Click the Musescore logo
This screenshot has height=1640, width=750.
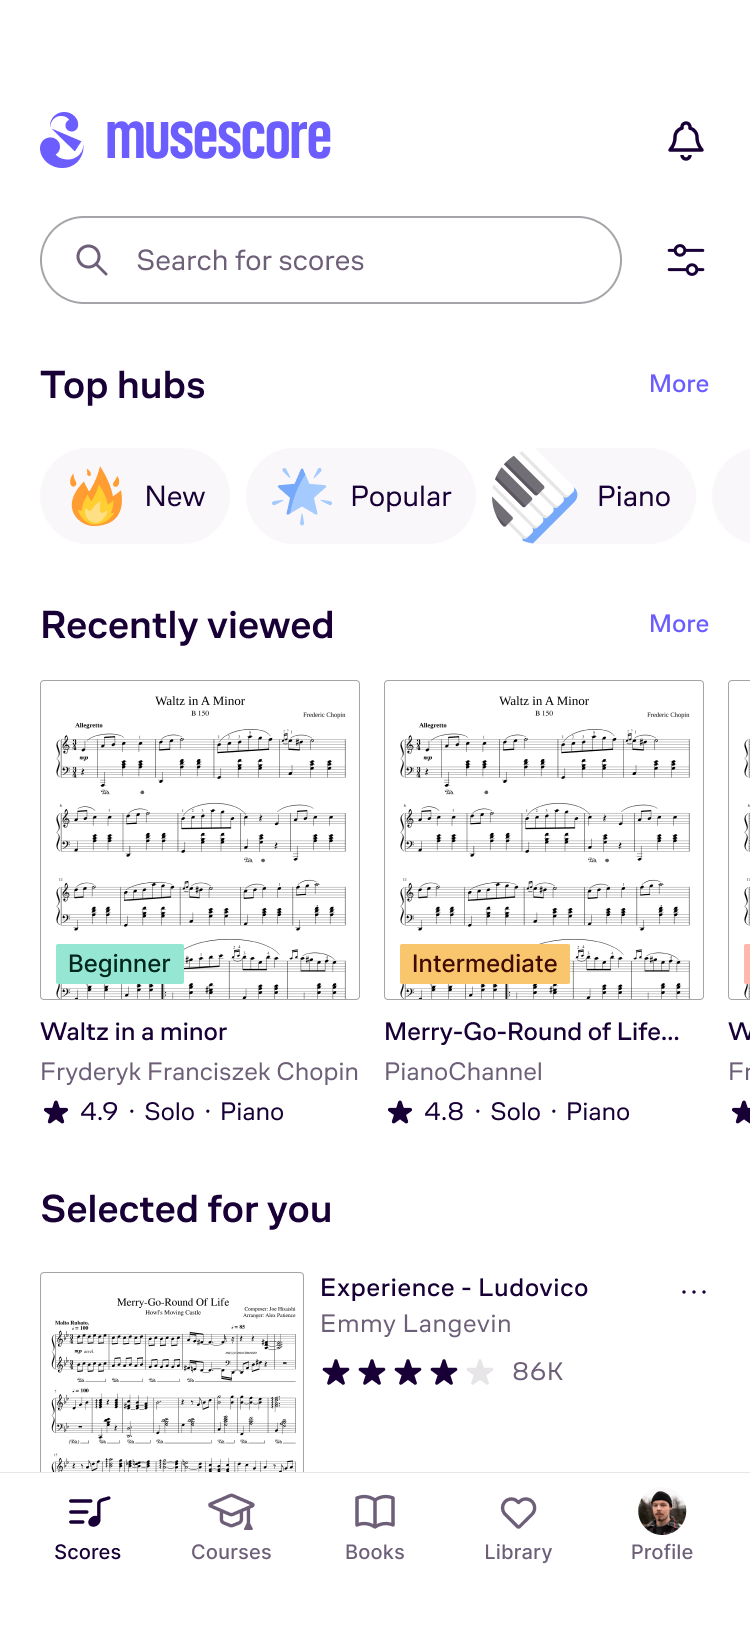186,140
